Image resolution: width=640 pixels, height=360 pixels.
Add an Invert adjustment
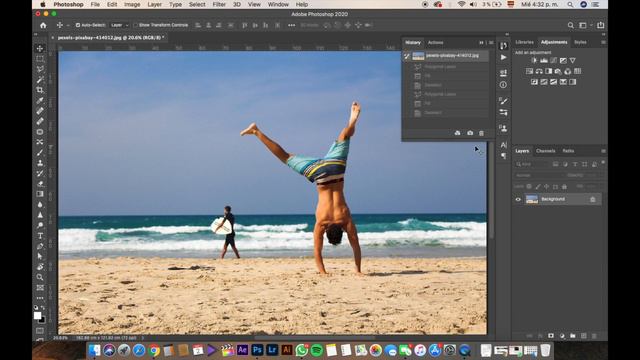(534, 82)
